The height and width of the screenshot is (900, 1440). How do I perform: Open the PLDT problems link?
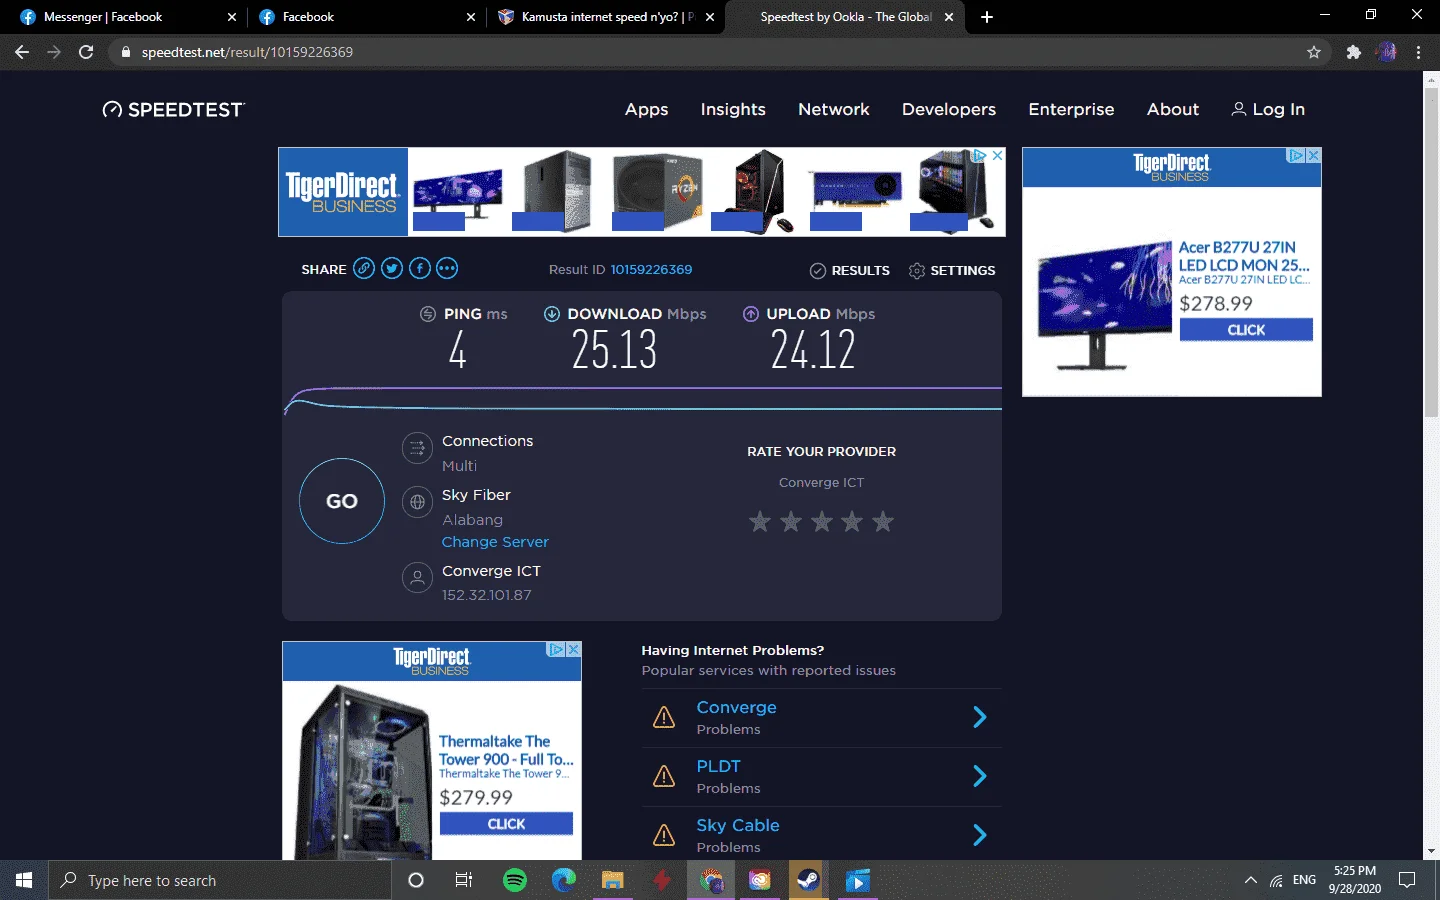[718, 766]
